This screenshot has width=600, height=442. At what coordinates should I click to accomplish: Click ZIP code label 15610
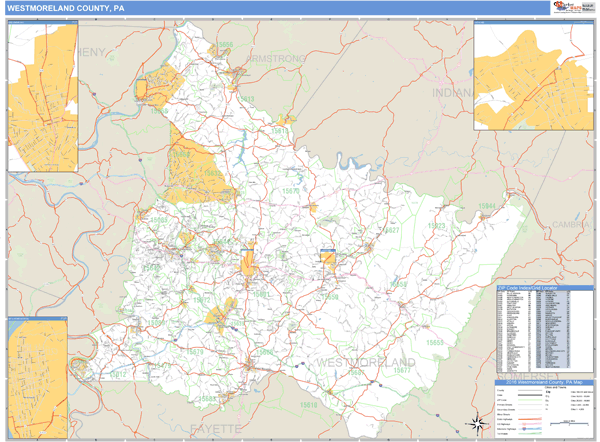(x=308, y=405)
